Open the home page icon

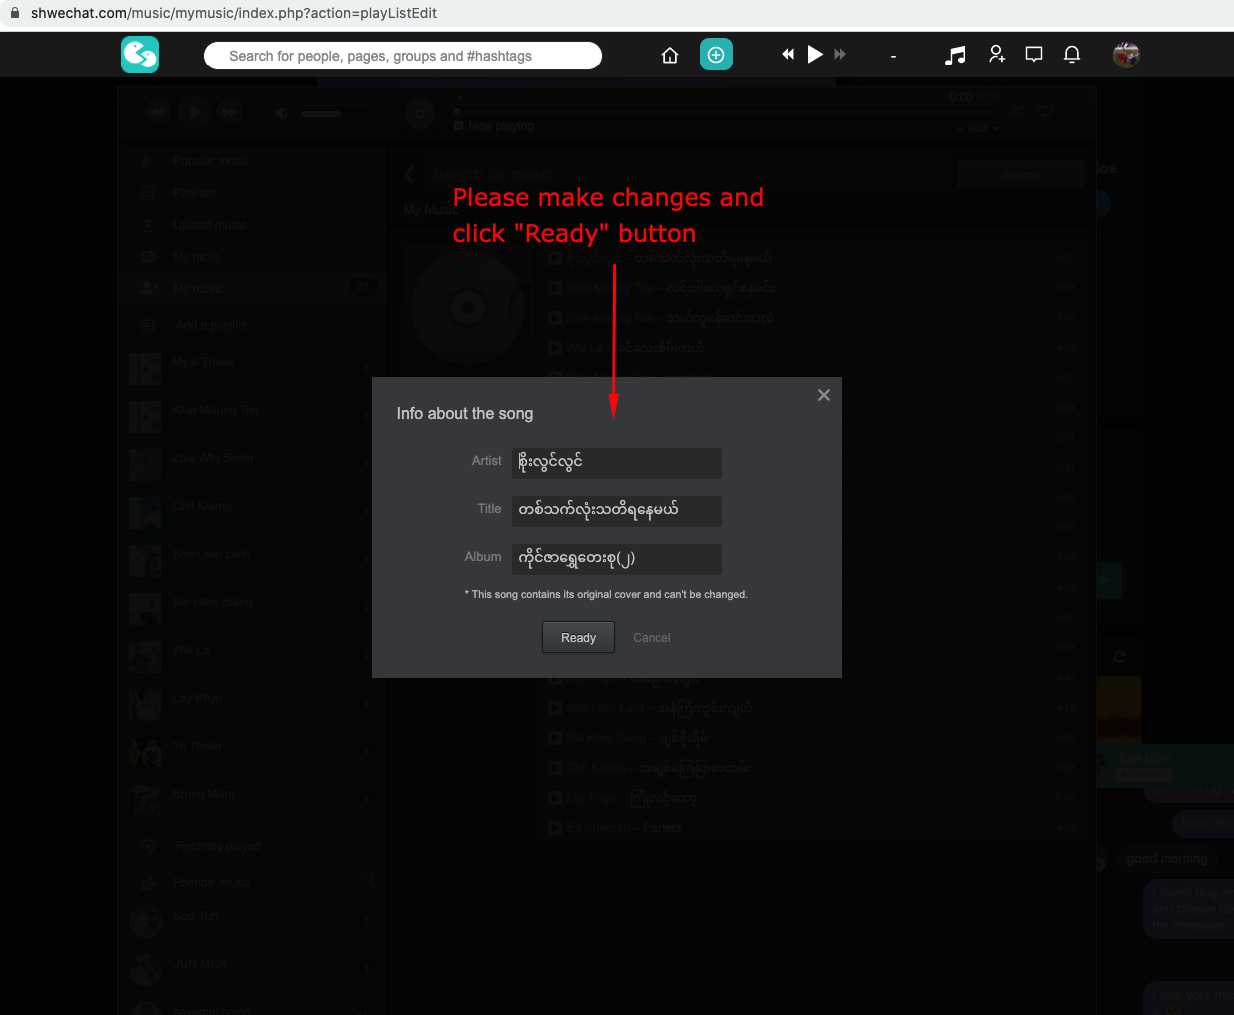coord(670,56)
